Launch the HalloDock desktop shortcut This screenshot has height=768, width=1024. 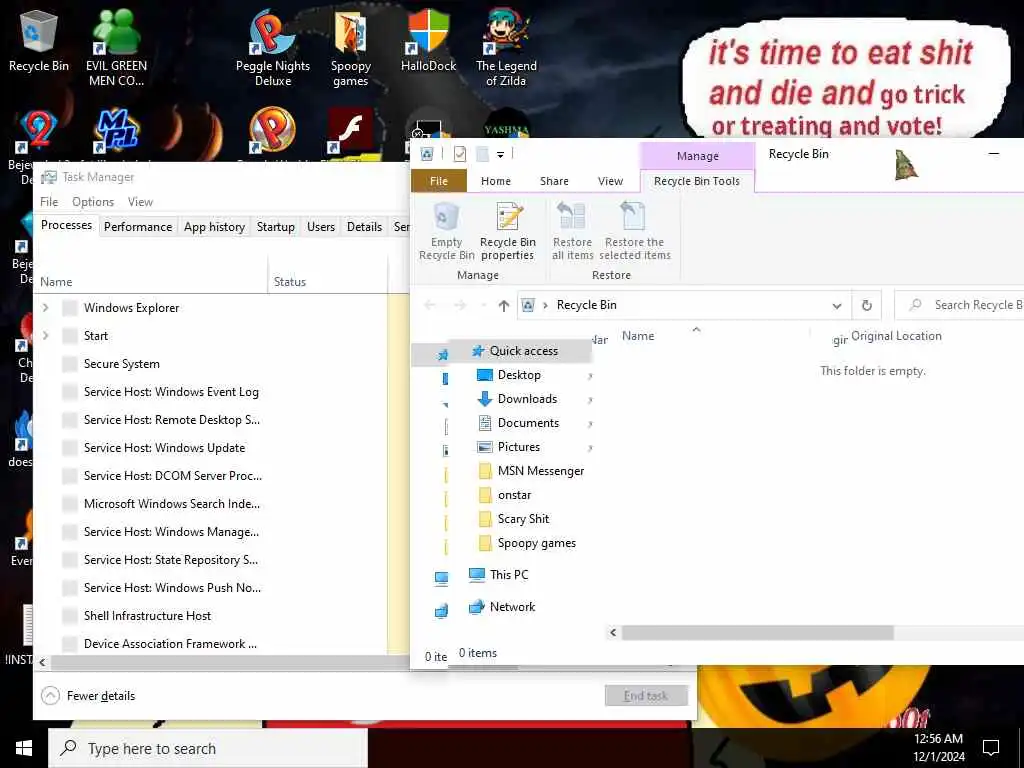coord(428,40)
